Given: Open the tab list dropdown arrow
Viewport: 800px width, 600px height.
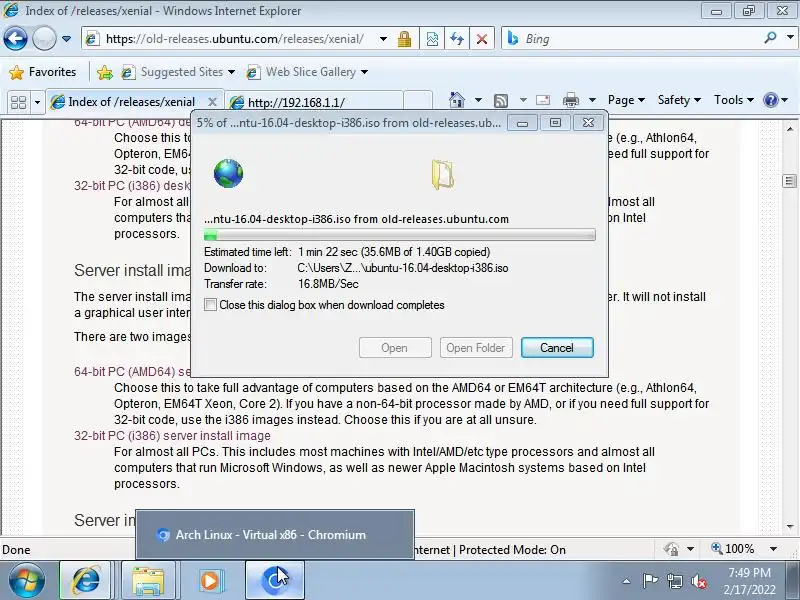Looking at the screenshot, I should (37, 102).
